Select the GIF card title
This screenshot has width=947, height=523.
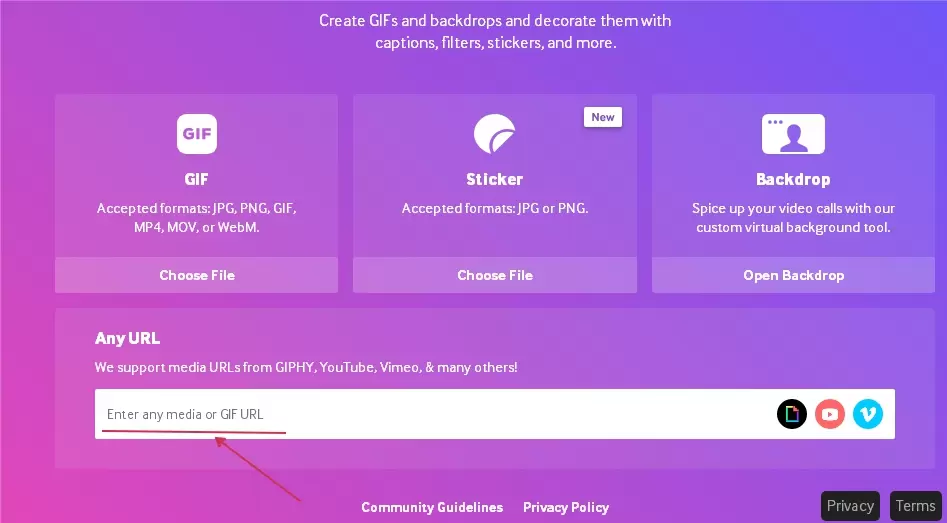coord(197,180)
